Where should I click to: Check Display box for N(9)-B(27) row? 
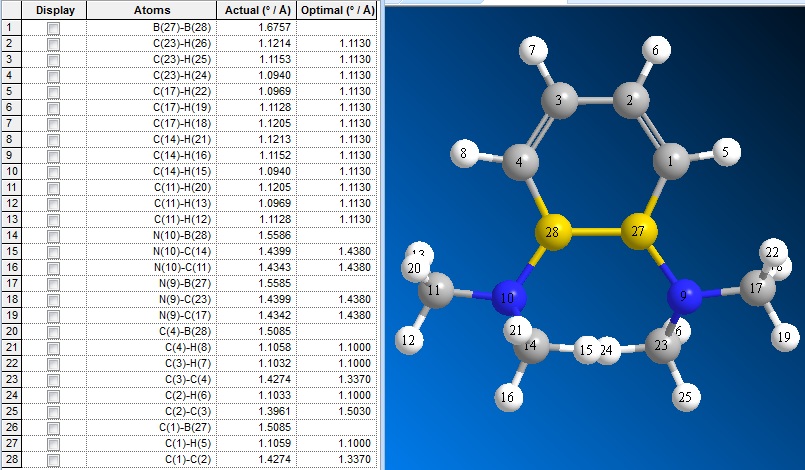coord(53,283)
